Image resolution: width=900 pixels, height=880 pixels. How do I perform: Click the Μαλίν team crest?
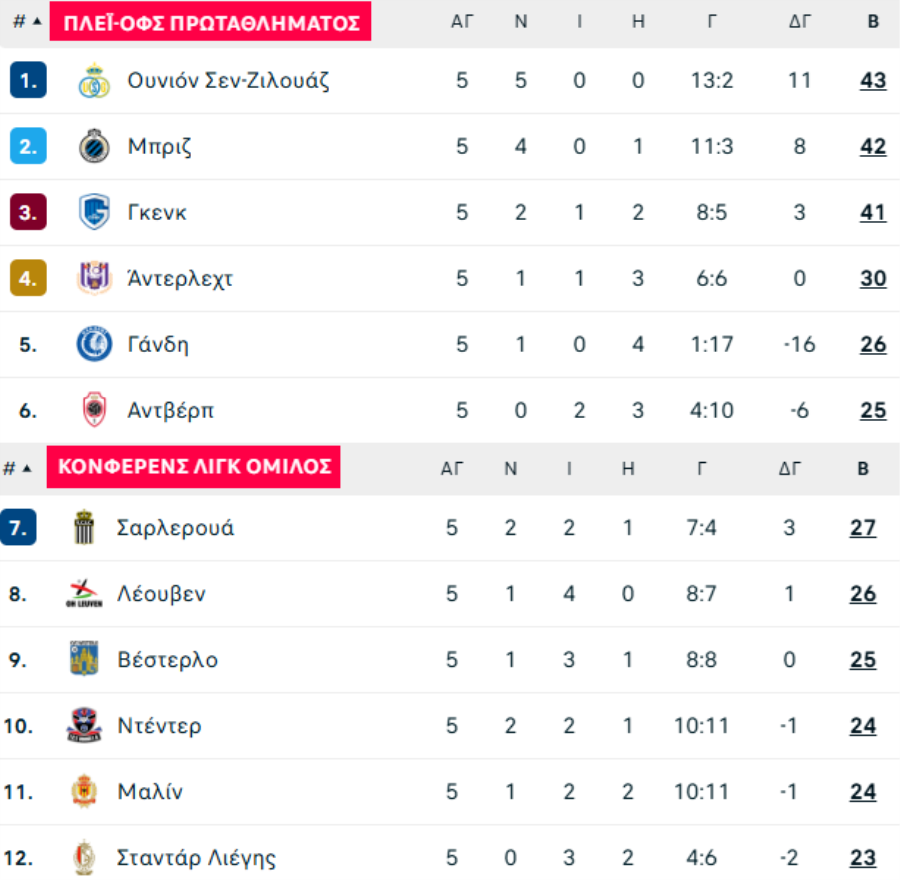[x=84, y=791]
